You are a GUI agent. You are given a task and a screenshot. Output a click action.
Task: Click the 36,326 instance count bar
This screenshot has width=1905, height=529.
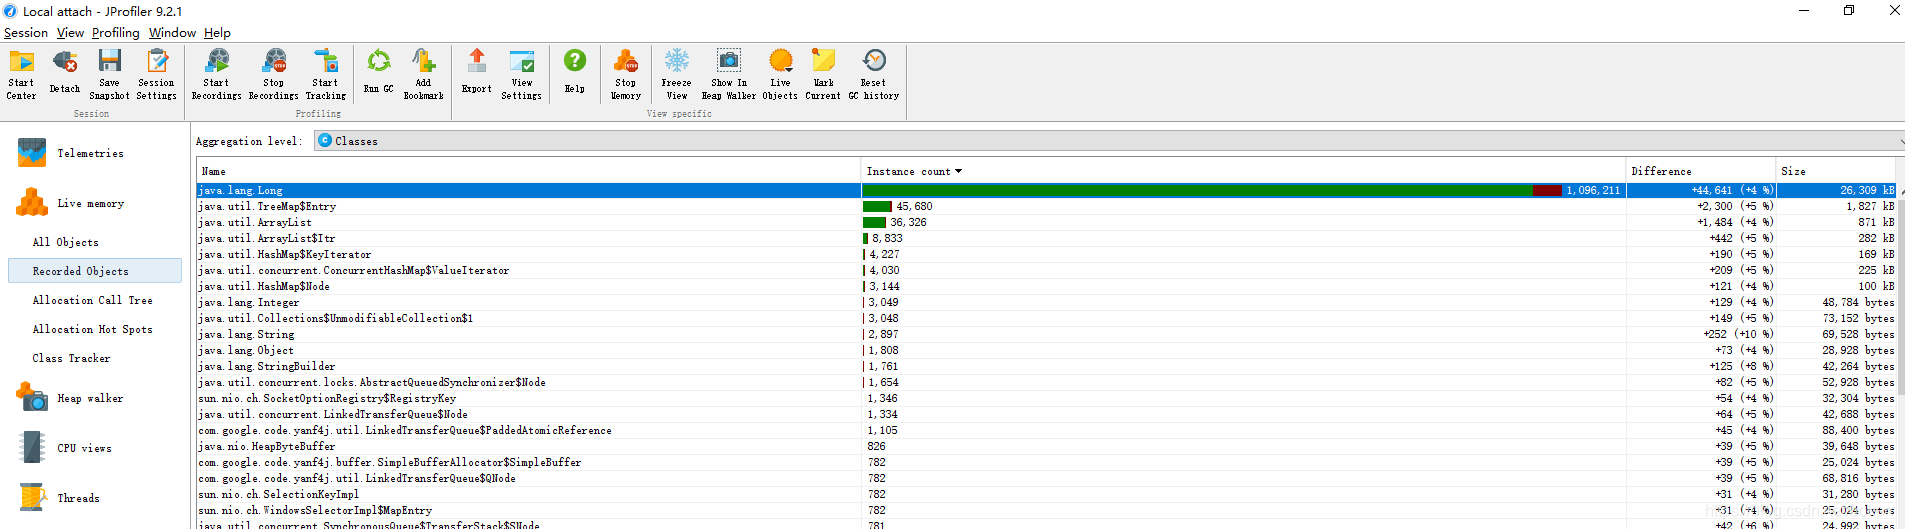pos(875,222)
